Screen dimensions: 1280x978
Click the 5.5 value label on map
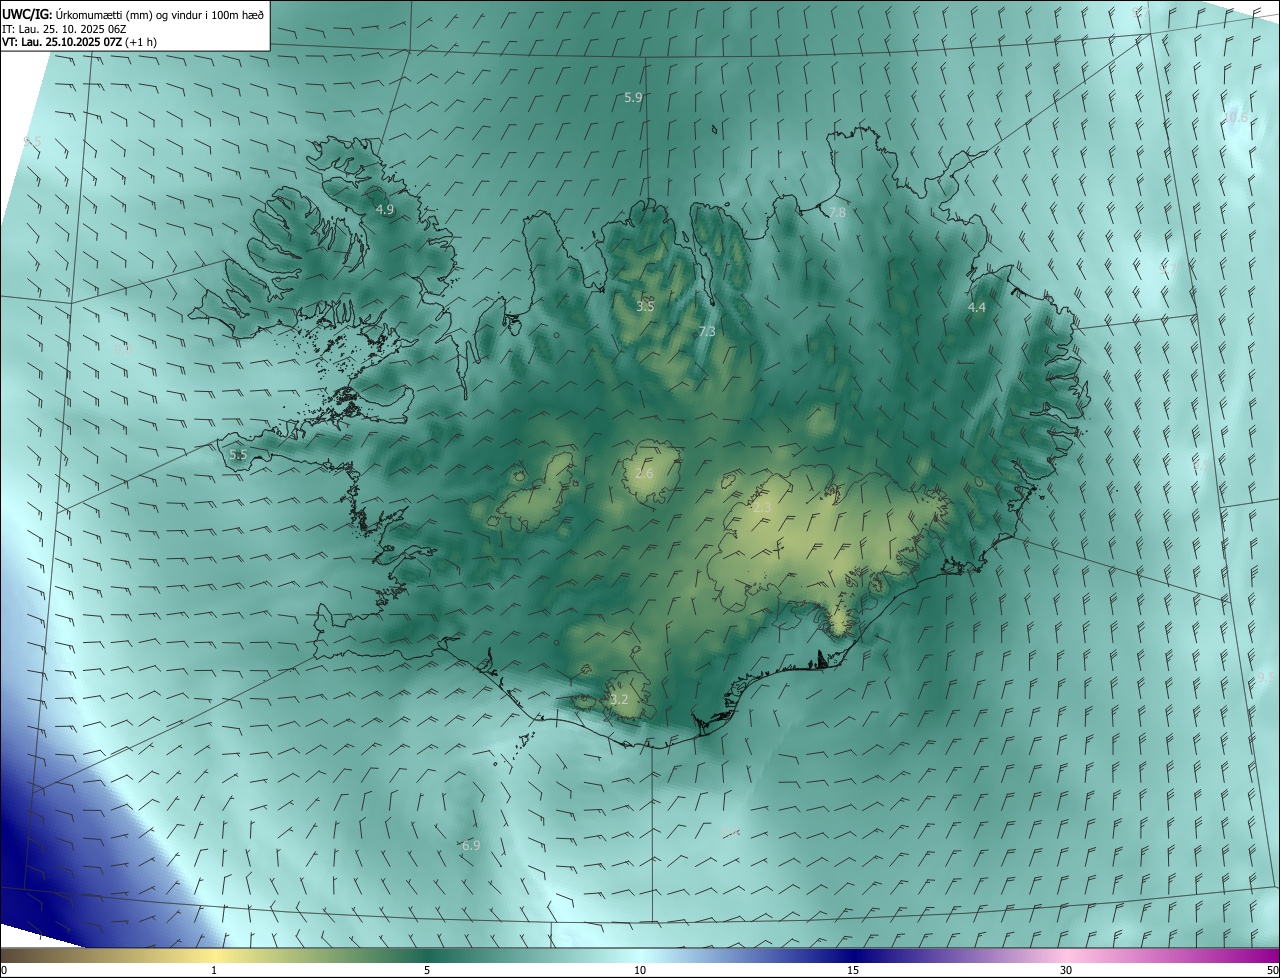tap(238, 454)
